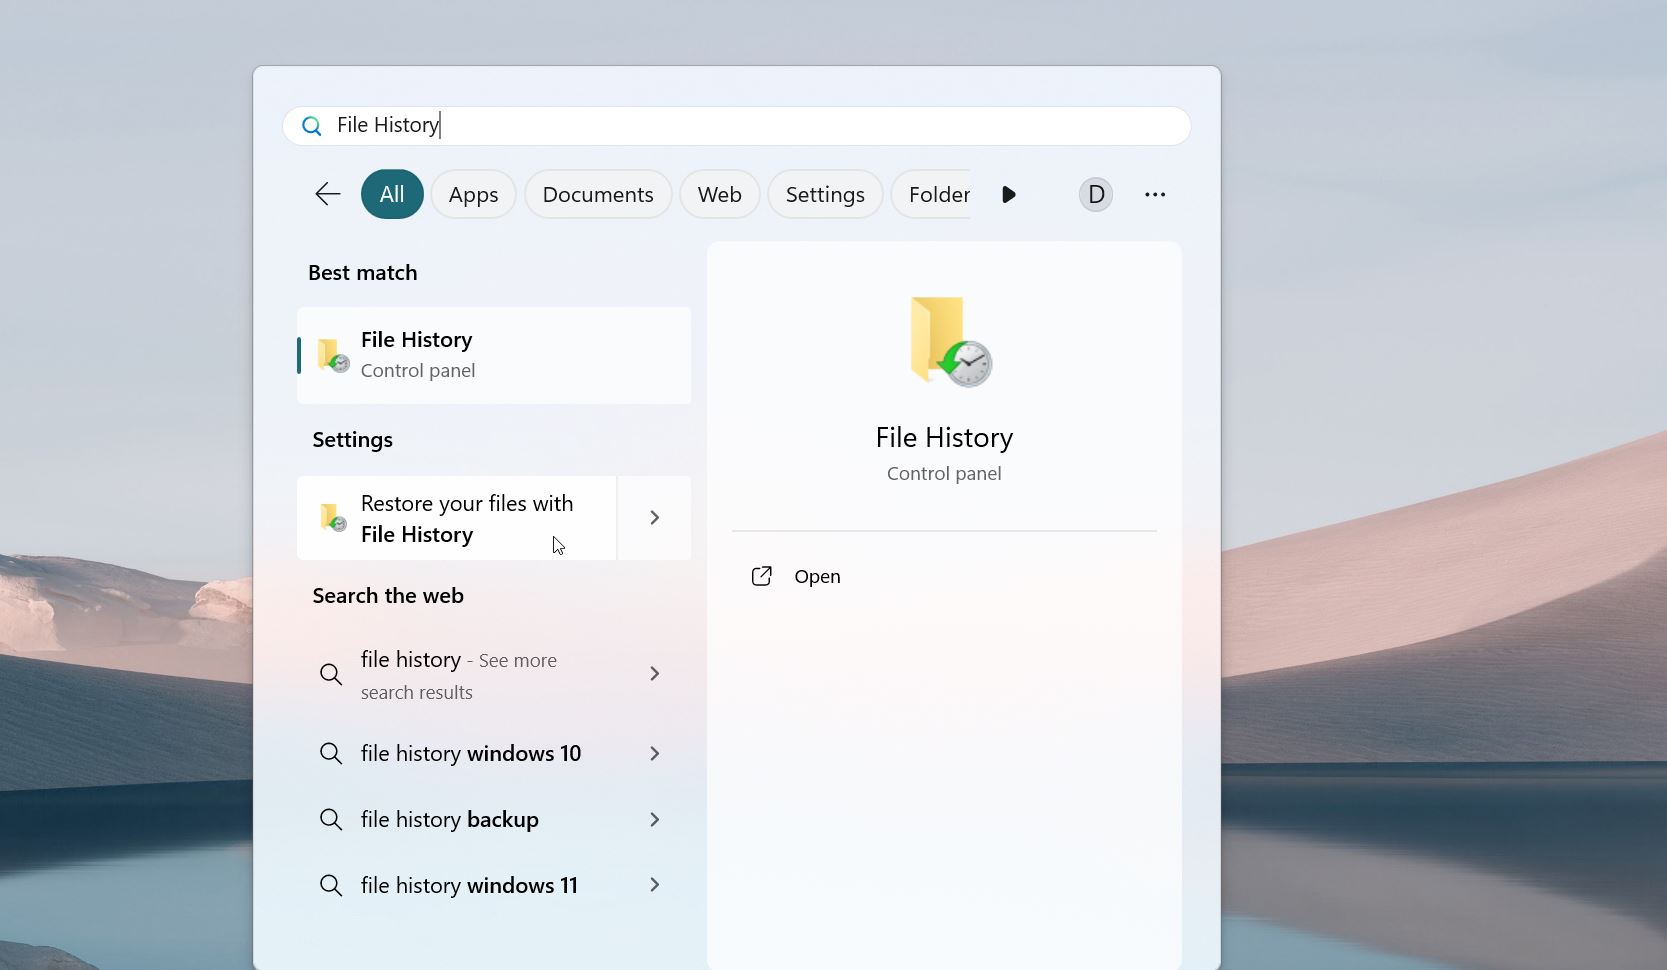This screenshot has width=1667, height=970.
Task: Switch to the Folders filter tab
Action: [x=931, y=194]
